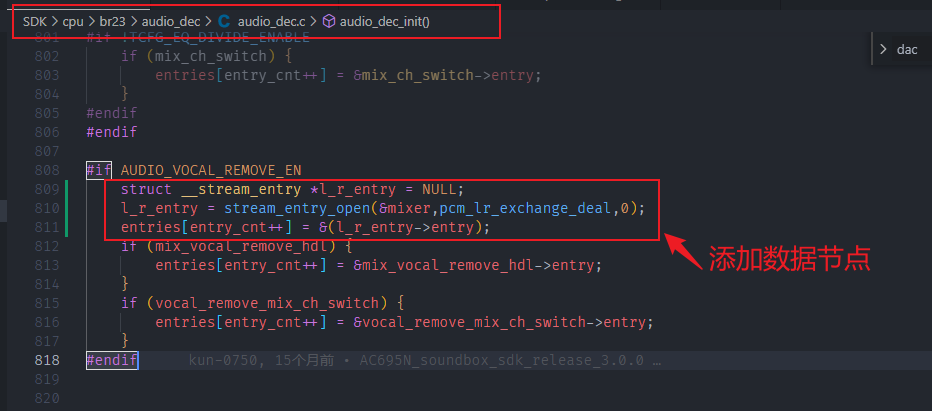Viewport: 932px width, 411px height.
Task: Click the audio_dec_init() cube symbol icon
Action: [329, 22]
